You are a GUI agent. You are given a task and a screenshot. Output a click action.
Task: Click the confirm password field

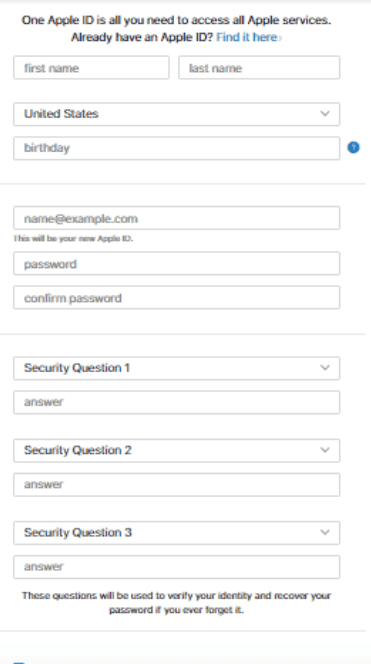[x=177, y=297]
